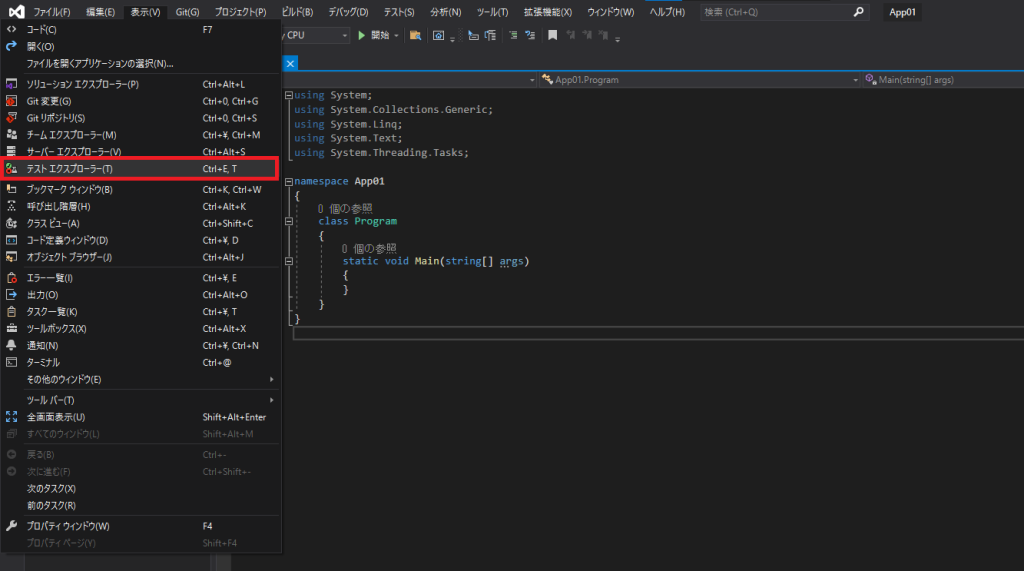The height and width of the screenshot is (571, 1024).
Task: Click the 通知 bell icon
Action: click(x=12, y=345)
